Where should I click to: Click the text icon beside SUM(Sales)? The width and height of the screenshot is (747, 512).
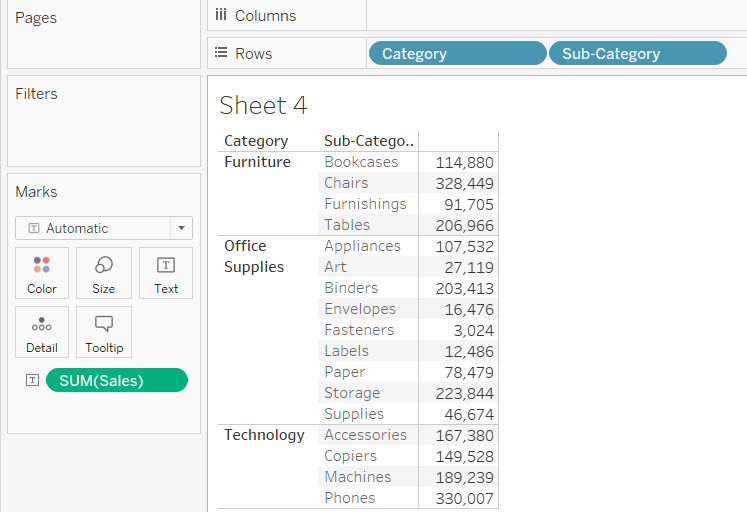[x=33, y=380]
